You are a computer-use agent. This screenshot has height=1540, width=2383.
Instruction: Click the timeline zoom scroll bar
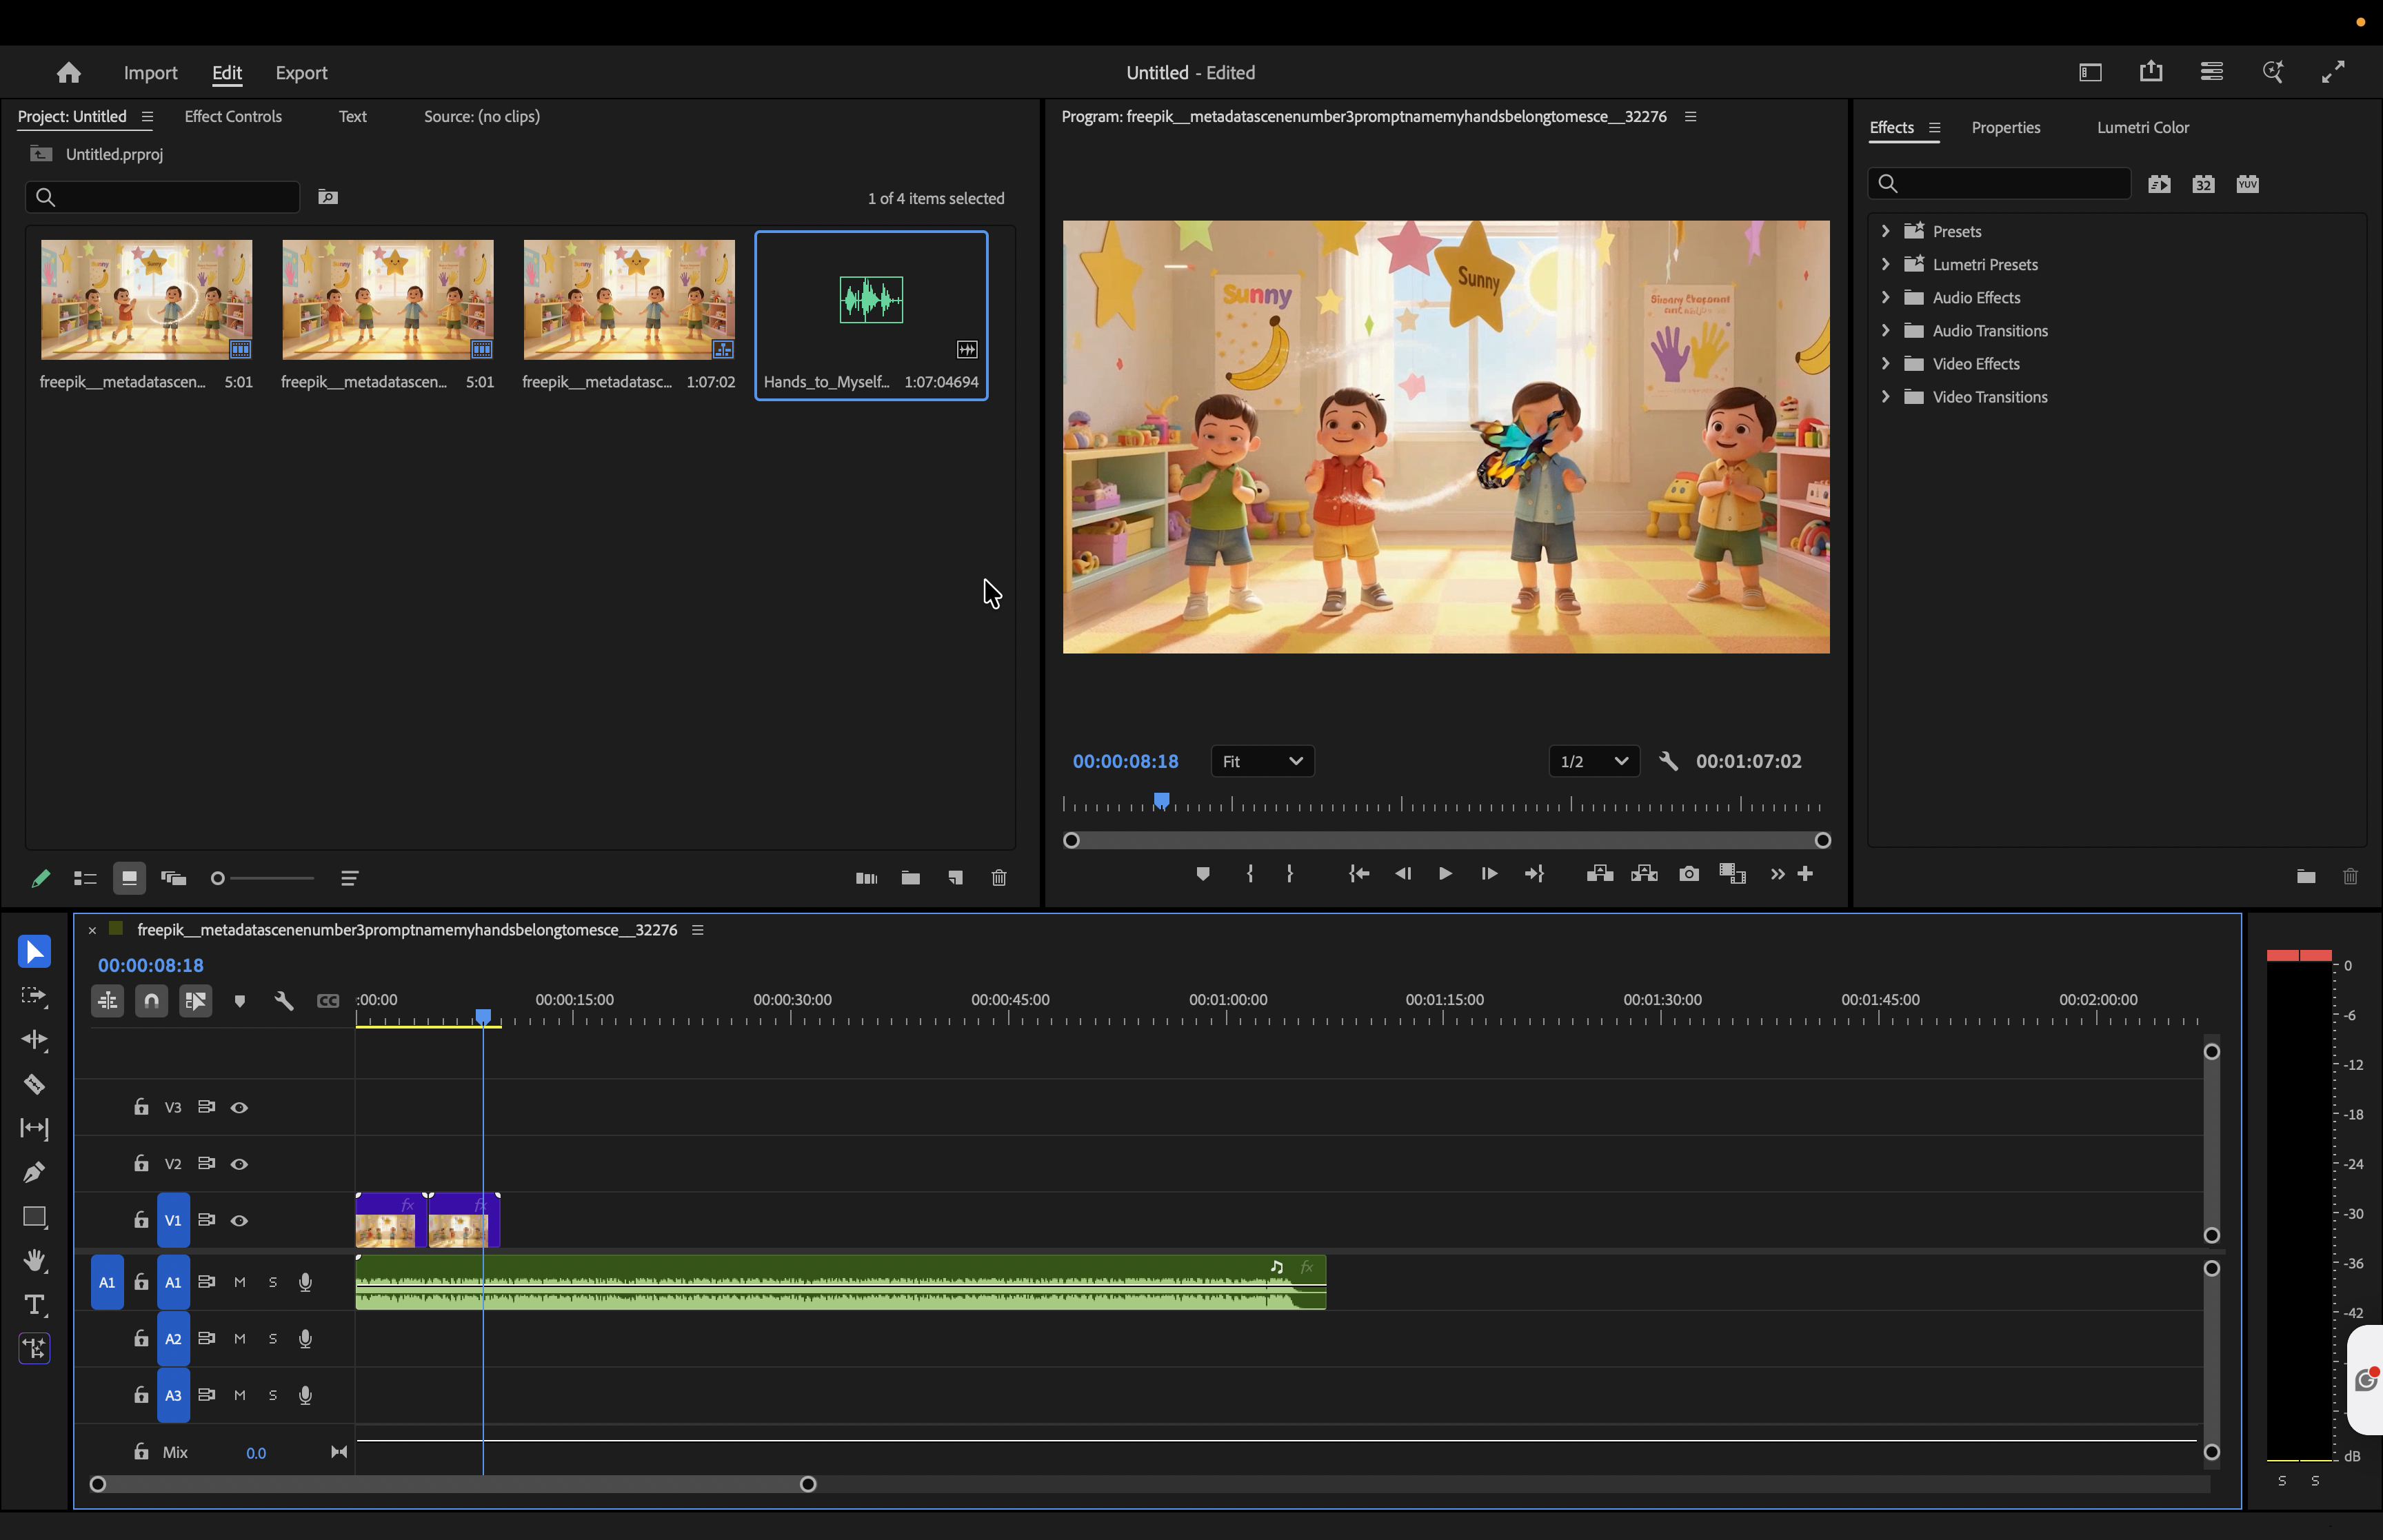[x=453, y=1484]
